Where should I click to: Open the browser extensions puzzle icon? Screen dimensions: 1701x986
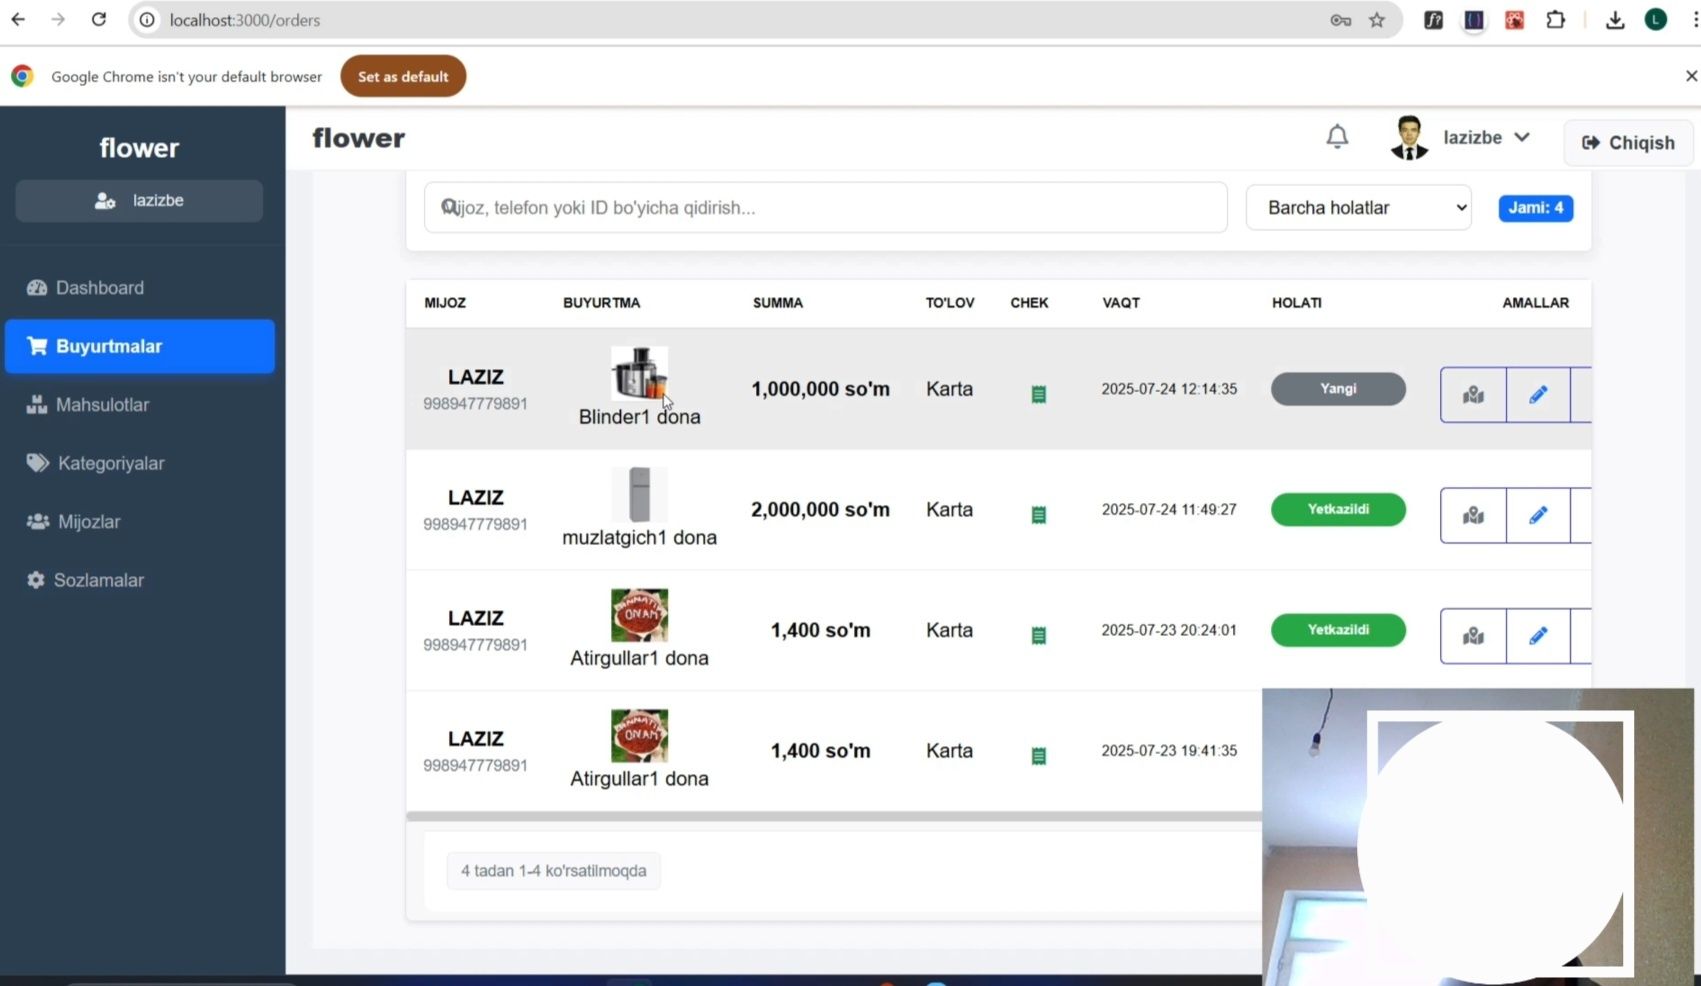click(x=1555, y=19)
